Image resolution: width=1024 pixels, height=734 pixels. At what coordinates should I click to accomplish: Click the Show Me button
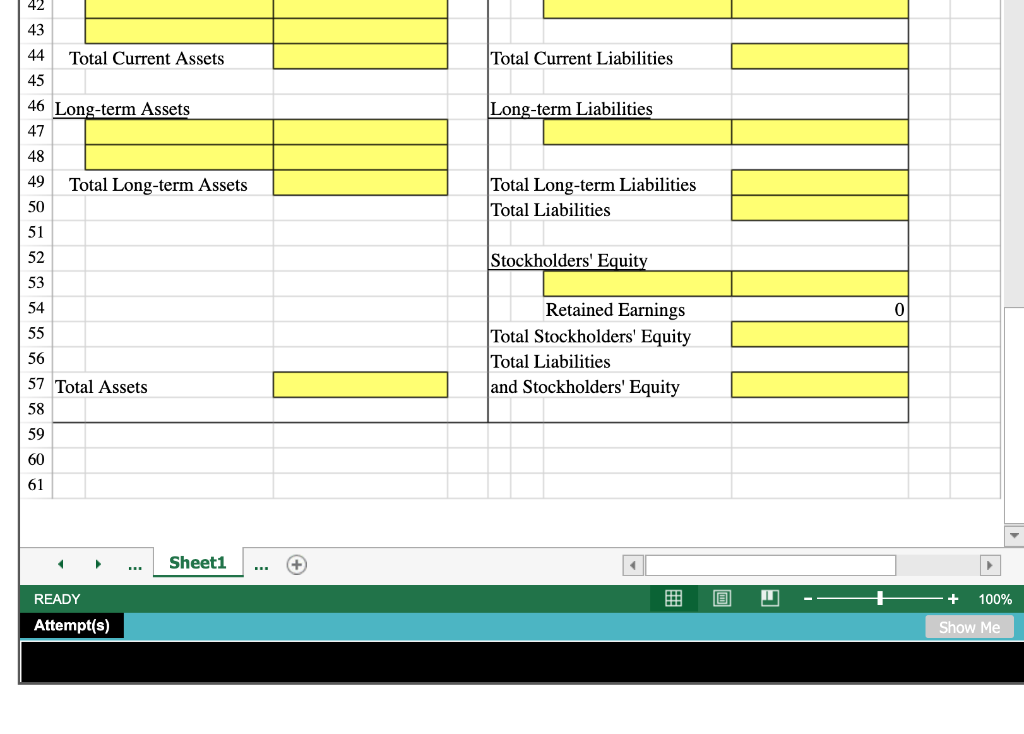[969, 627]
